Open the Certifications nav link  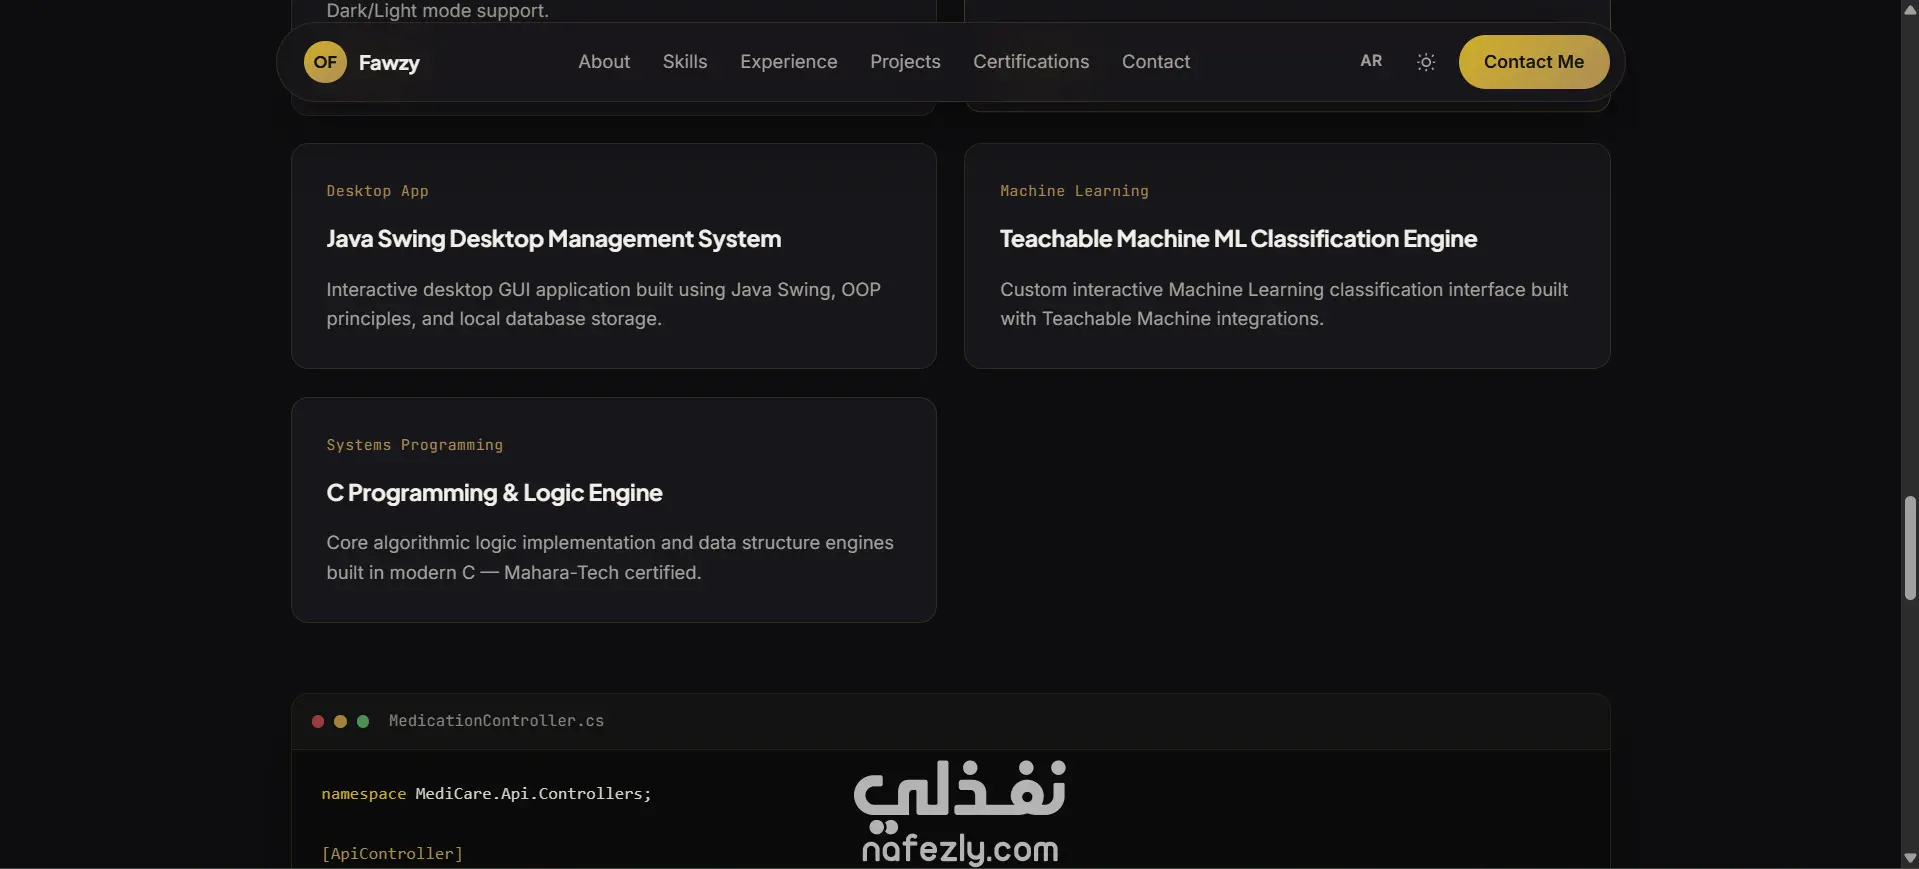(x=1031, y=62)
